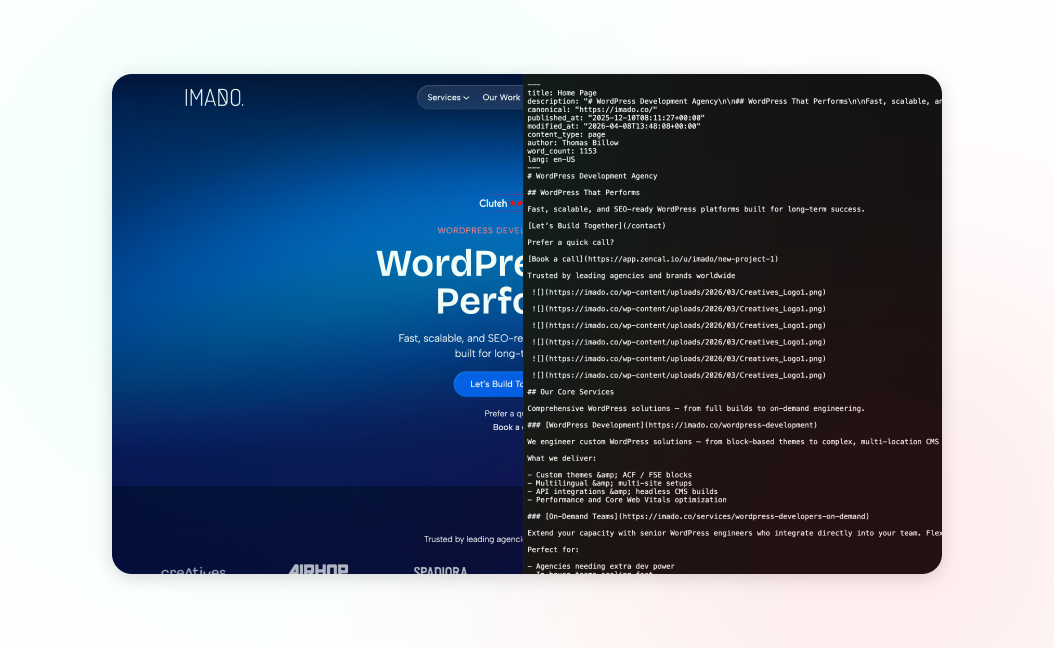Click the Creatives partner logo
This screenshot has height=648, width=1054.
click(193, 571)
